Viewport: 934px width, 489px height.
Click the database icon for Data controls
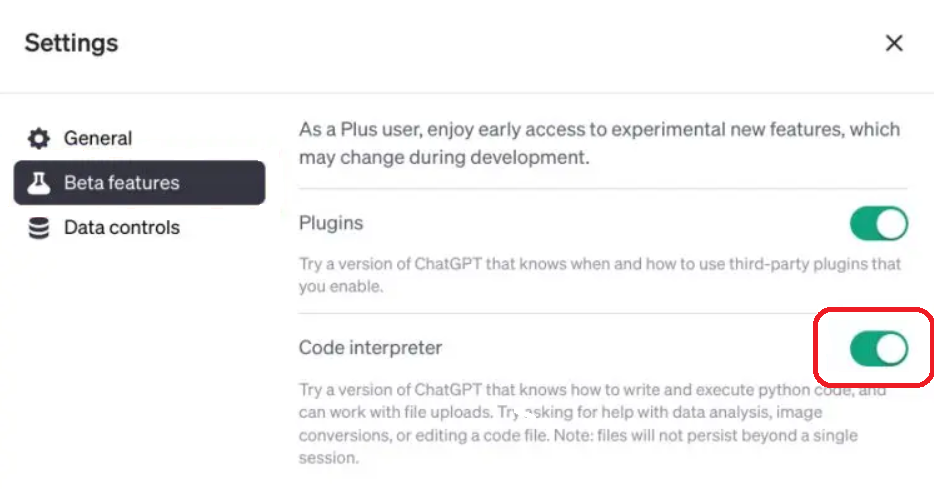39,228
